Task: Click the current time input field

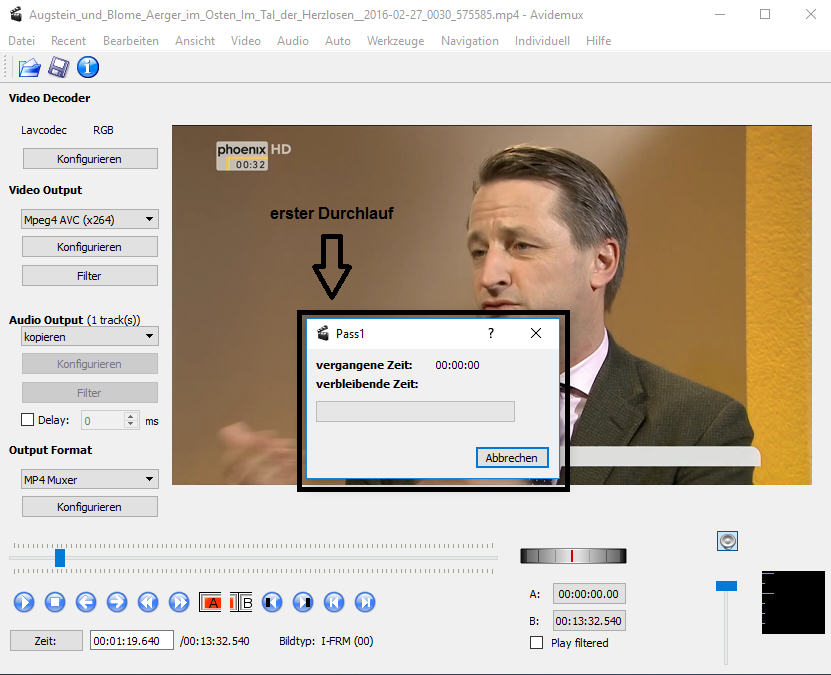Action: 131,640
